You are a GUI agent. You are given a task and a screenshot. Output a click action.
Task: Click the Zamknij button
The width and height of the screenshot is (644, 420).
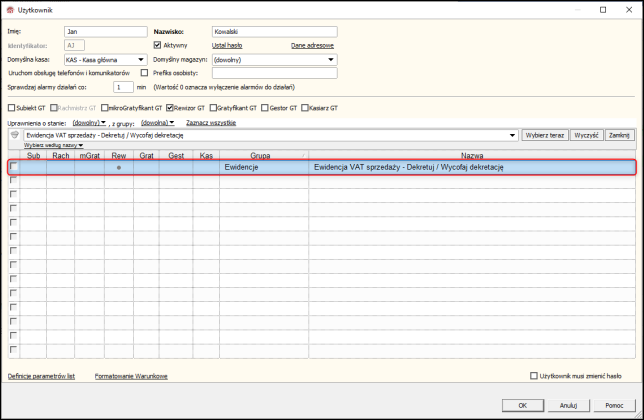point(619,135)
